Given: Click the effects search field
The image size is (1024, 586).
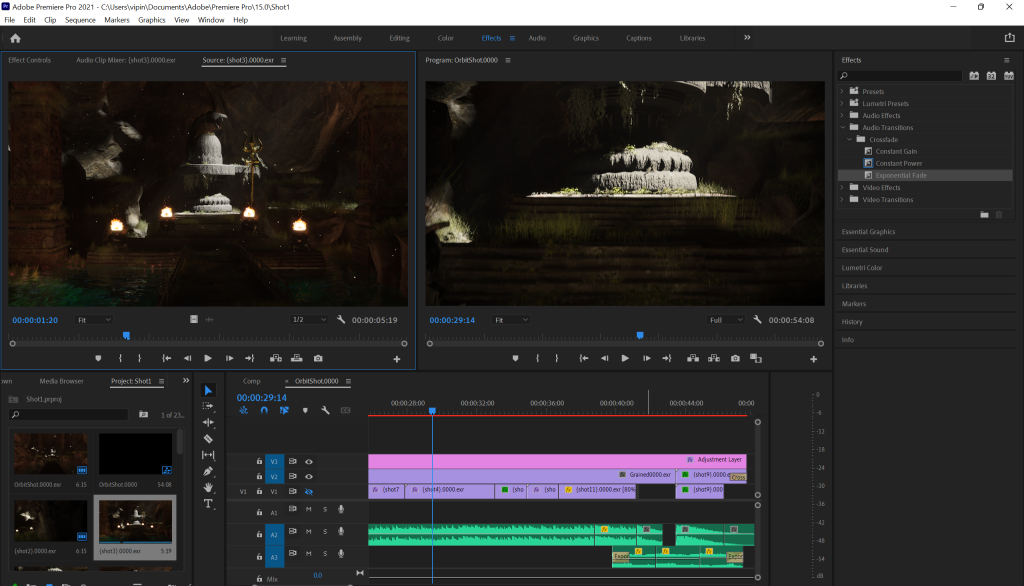Looking at the screenshot, I should [901, 76].
